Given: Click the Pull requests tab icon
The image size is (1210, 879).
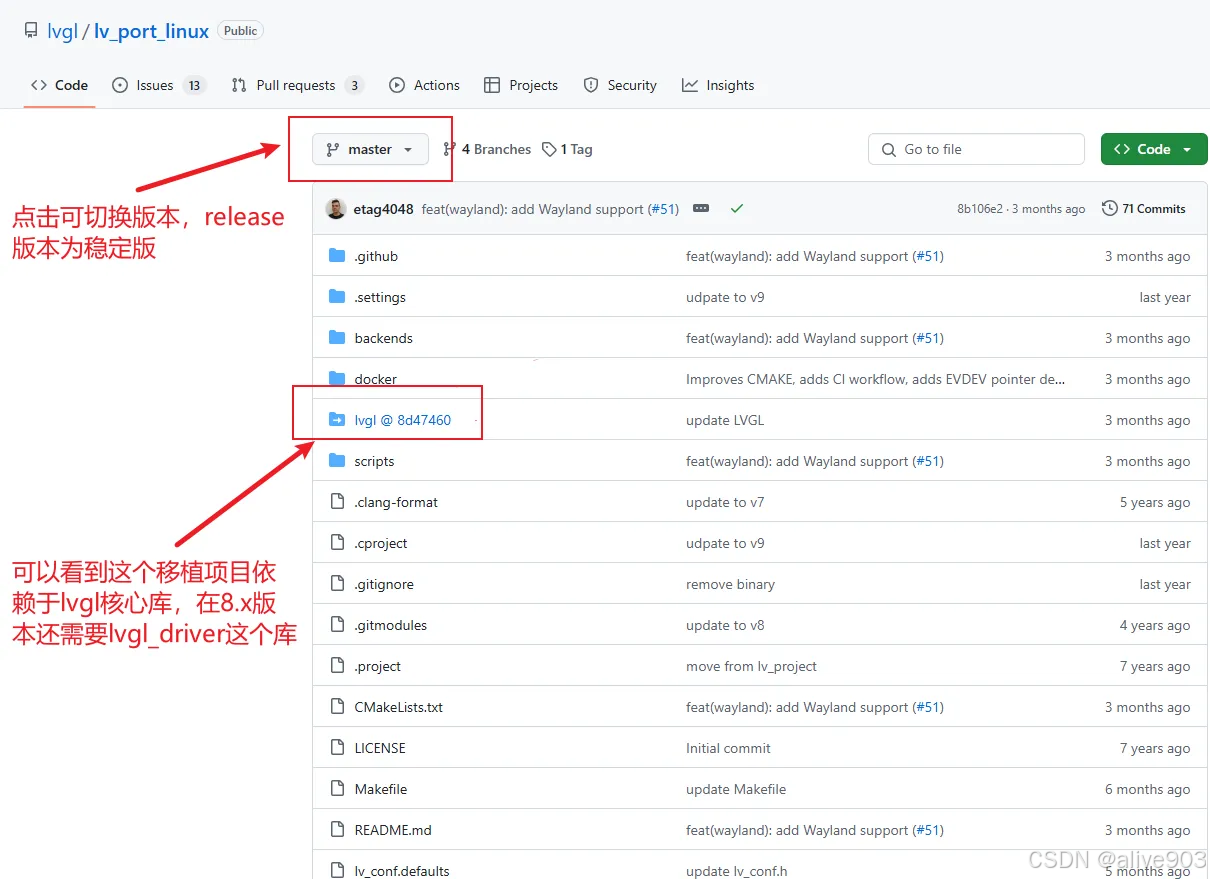Looking at the screenshot, I should pyautogui.click(x=239, y=85).
